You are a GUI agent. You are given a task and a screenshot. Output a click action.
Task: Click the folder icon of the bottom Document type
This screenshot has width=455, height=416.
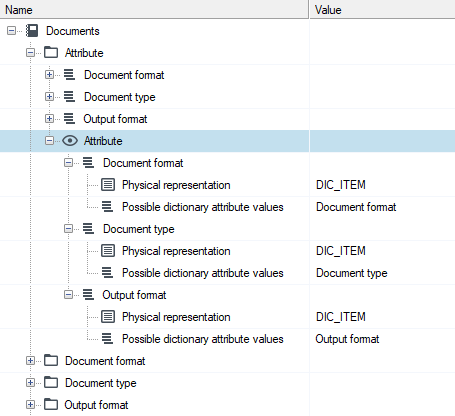coord(51,382)
